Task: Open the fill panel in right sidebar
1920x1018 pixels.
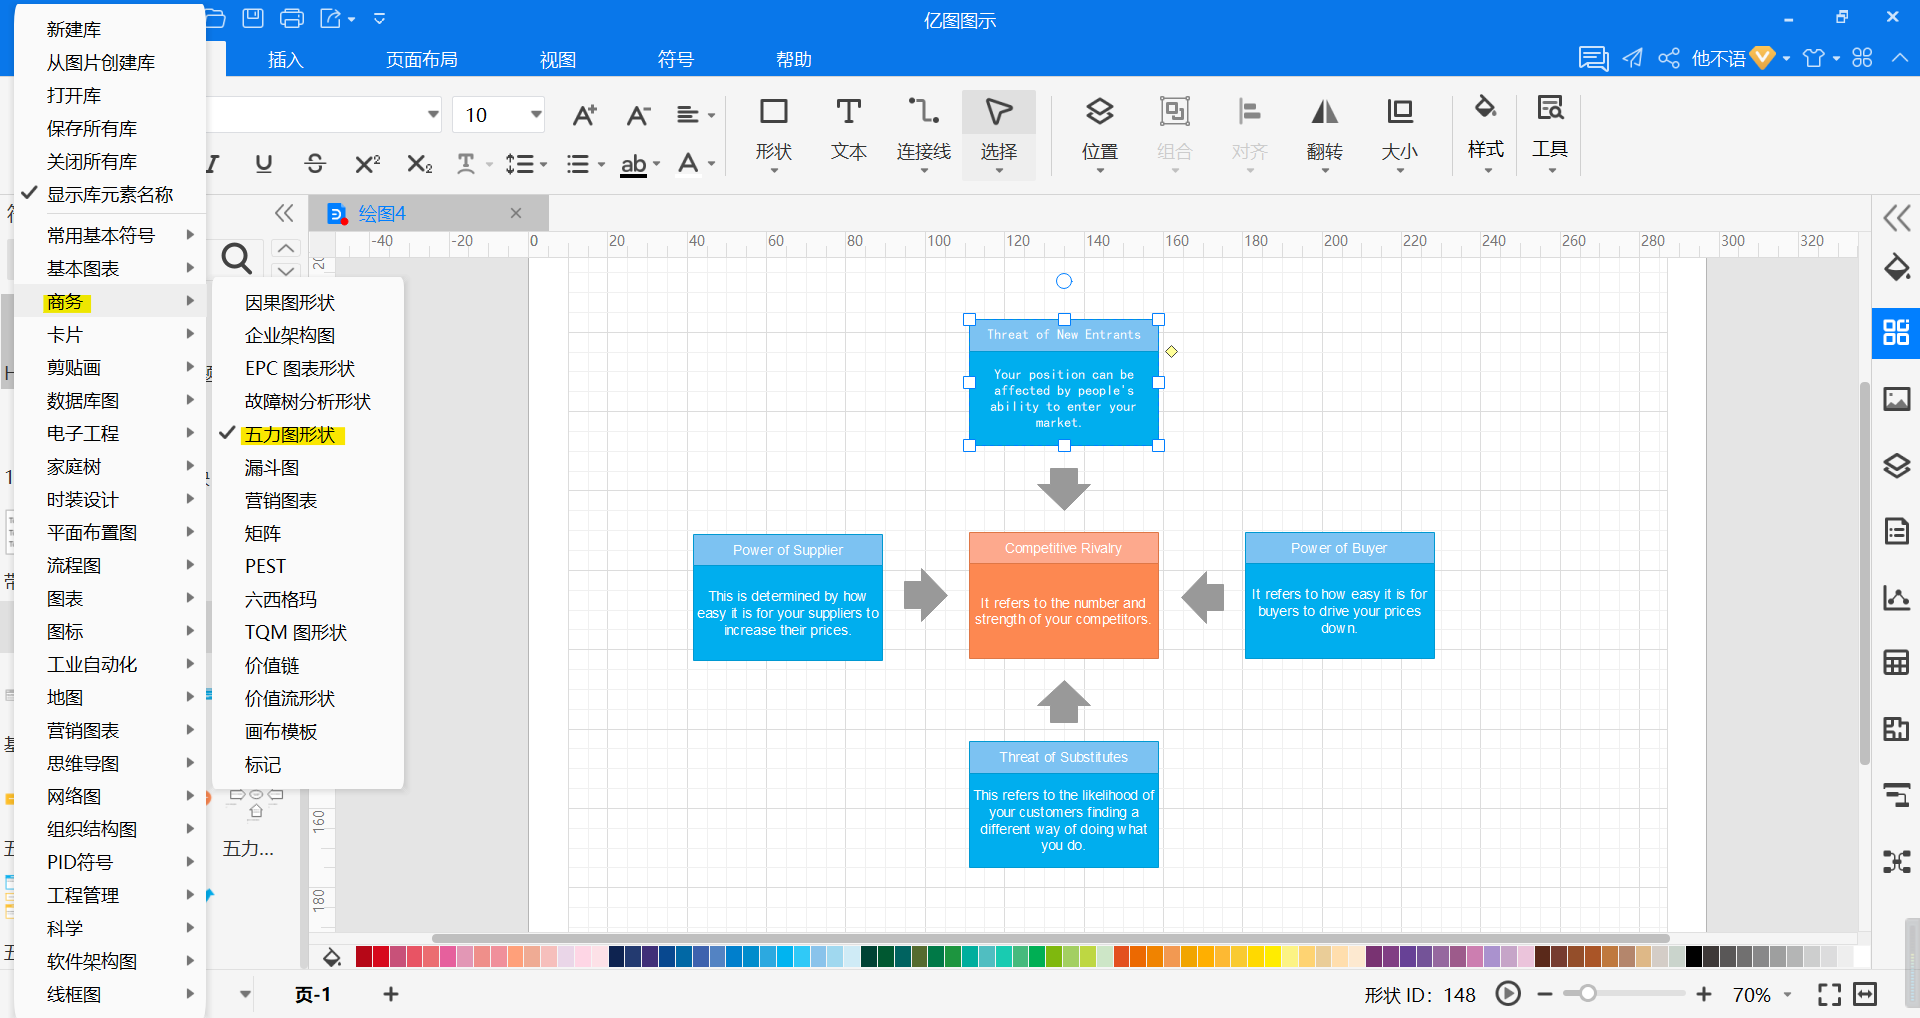Action: point(1896,267)
